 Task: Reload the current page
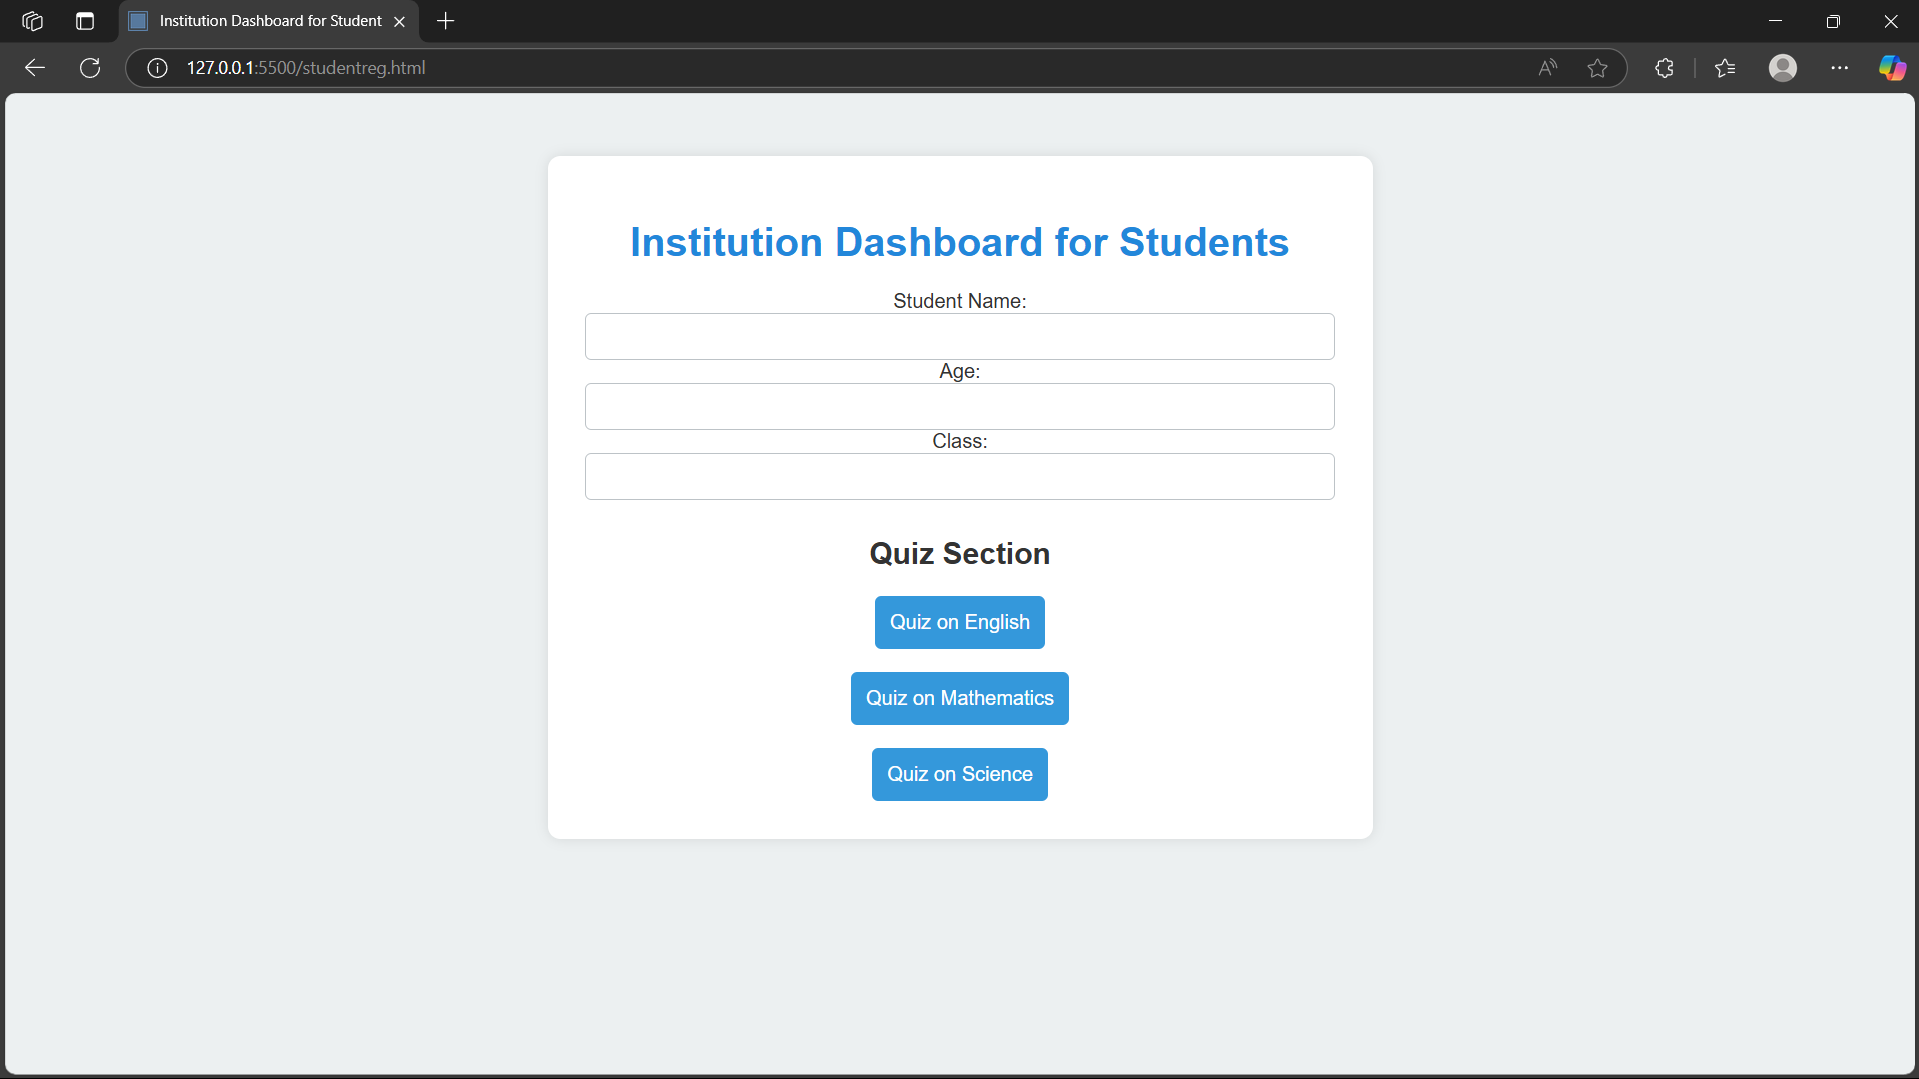point(90,68)
